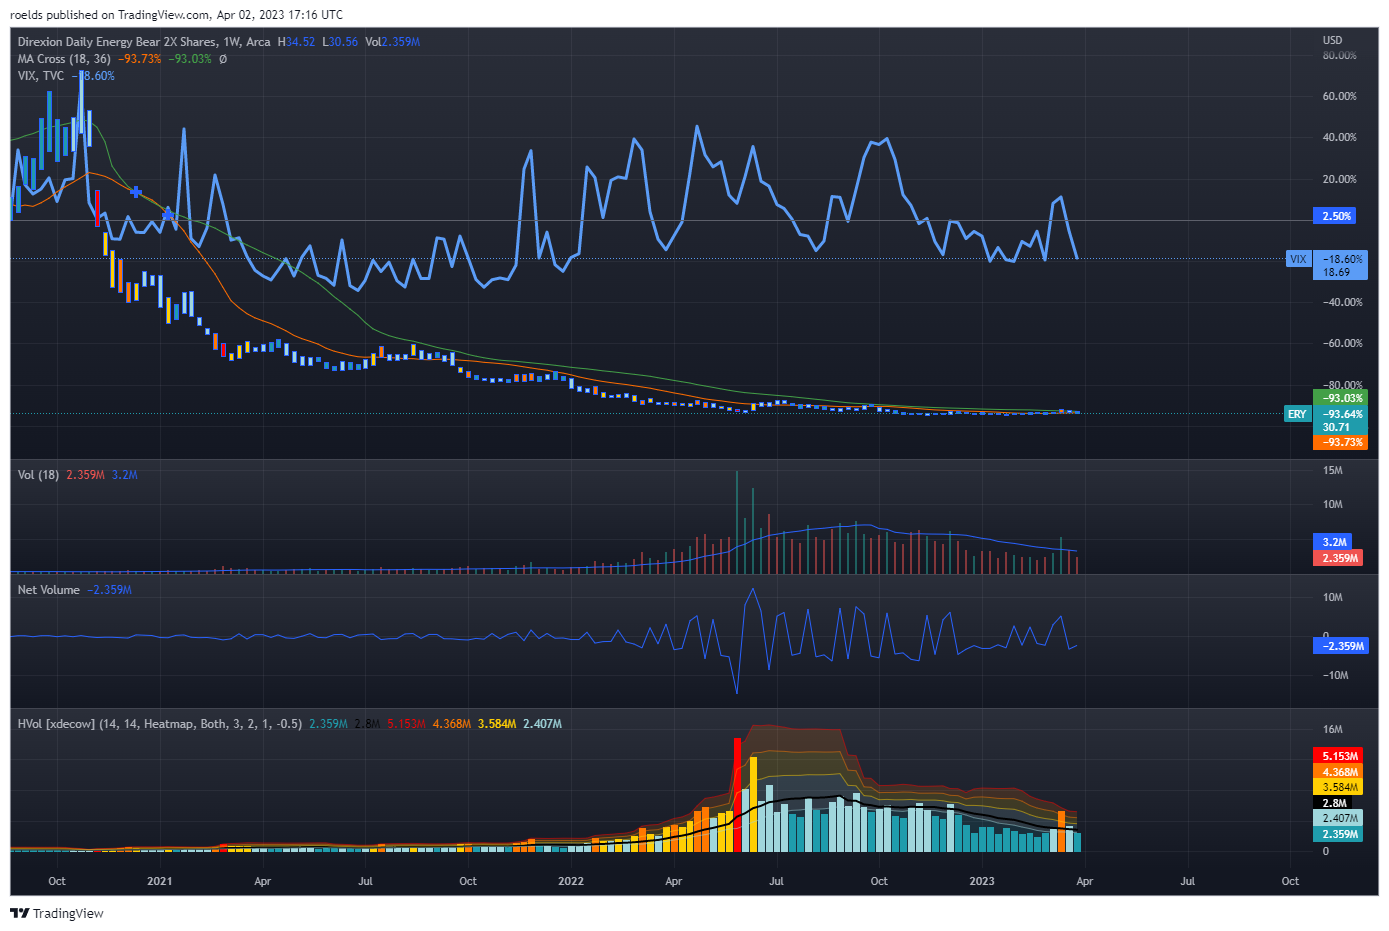Click the green -93.03% axis label
Screen dimensions: 1389x931
[x=1340, y=398]
